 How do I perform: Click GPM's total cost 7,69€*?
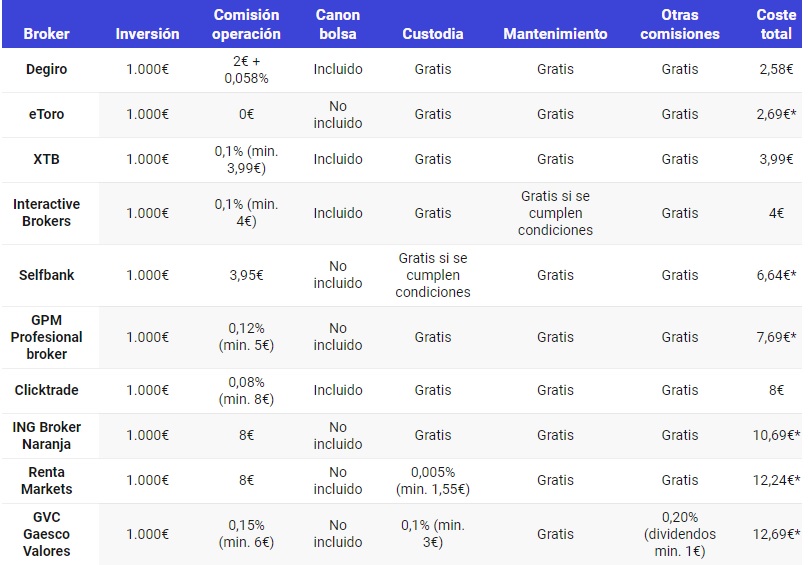(777, 337)
